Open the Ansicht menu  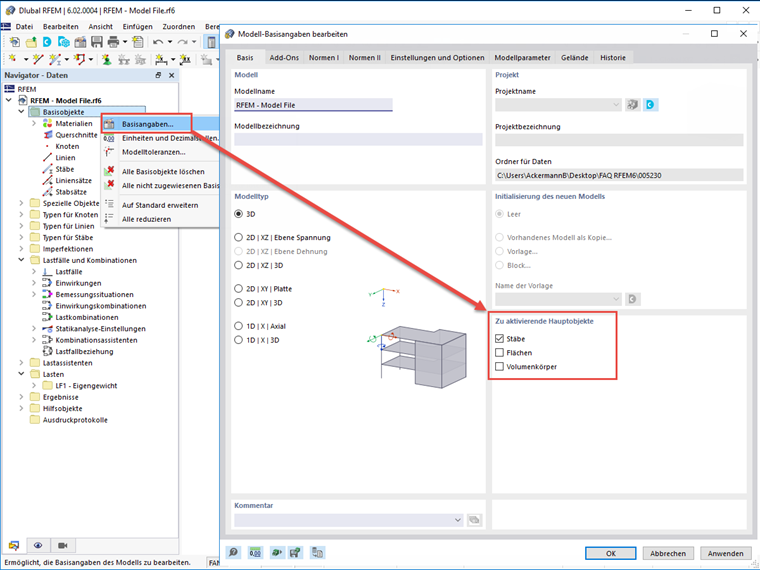[100, 27]
